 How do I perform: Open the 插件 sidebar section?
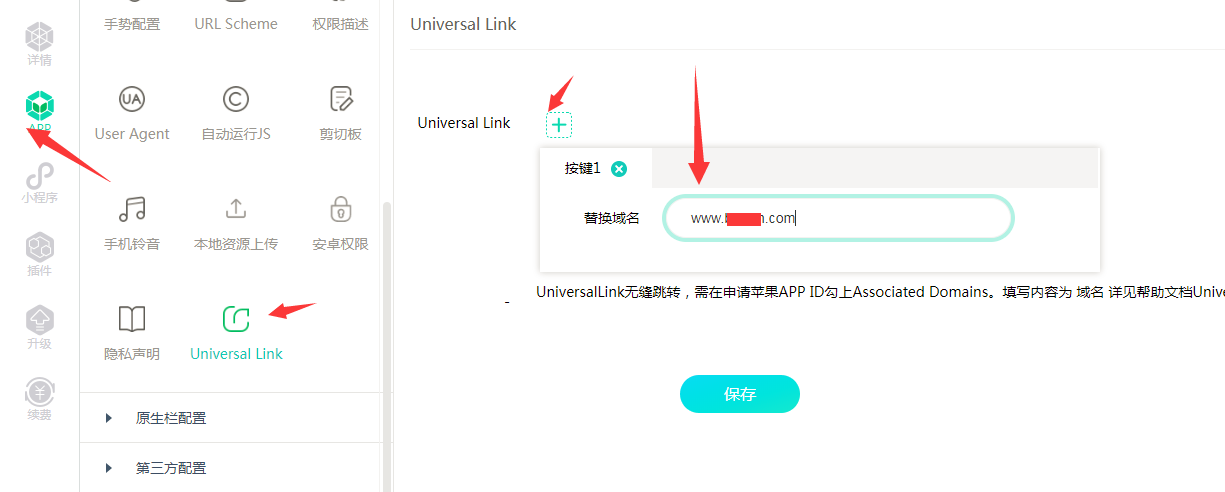point(40,256)
